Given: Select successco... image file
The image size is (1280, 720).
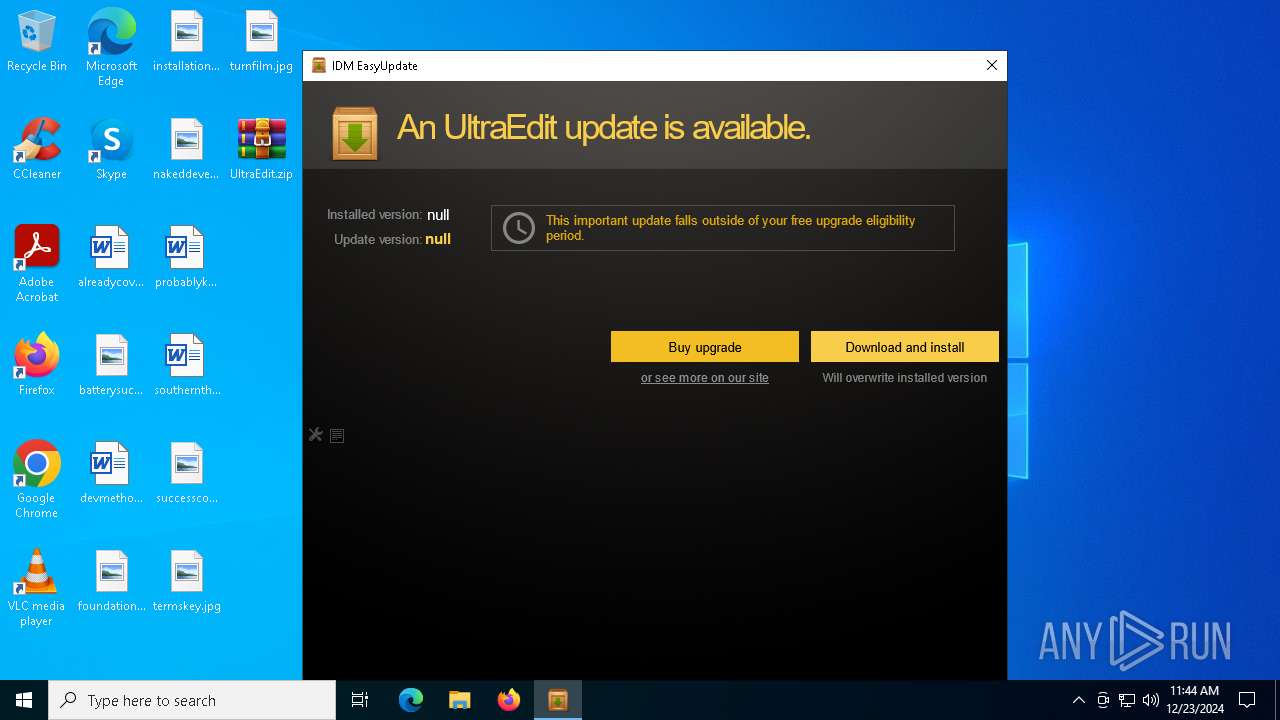Looking at the screenshot, I should (186, 473).
